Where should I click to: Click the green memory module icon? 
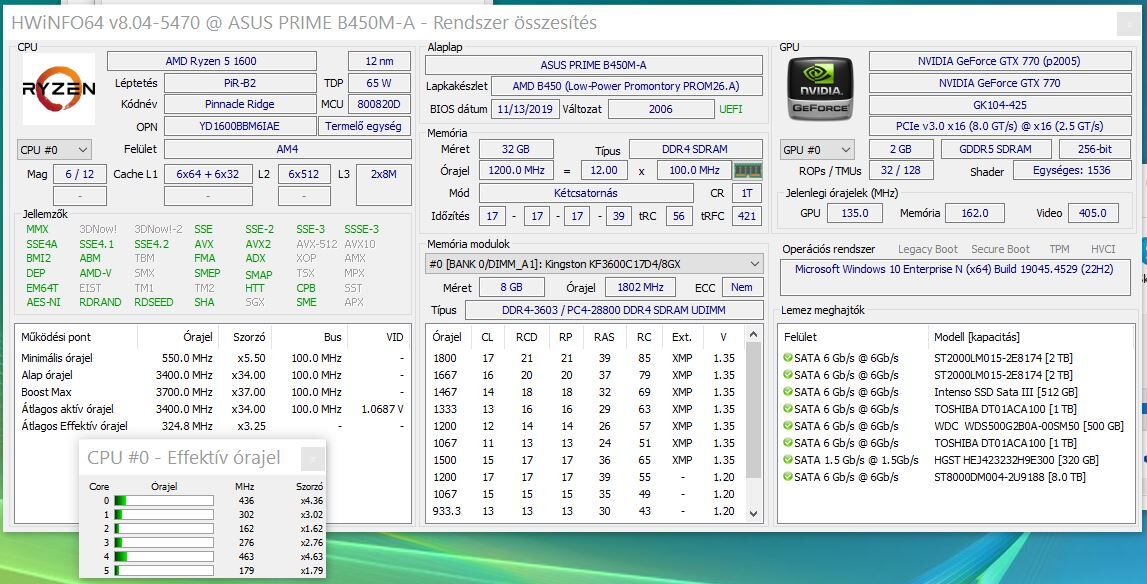(748, 171)
